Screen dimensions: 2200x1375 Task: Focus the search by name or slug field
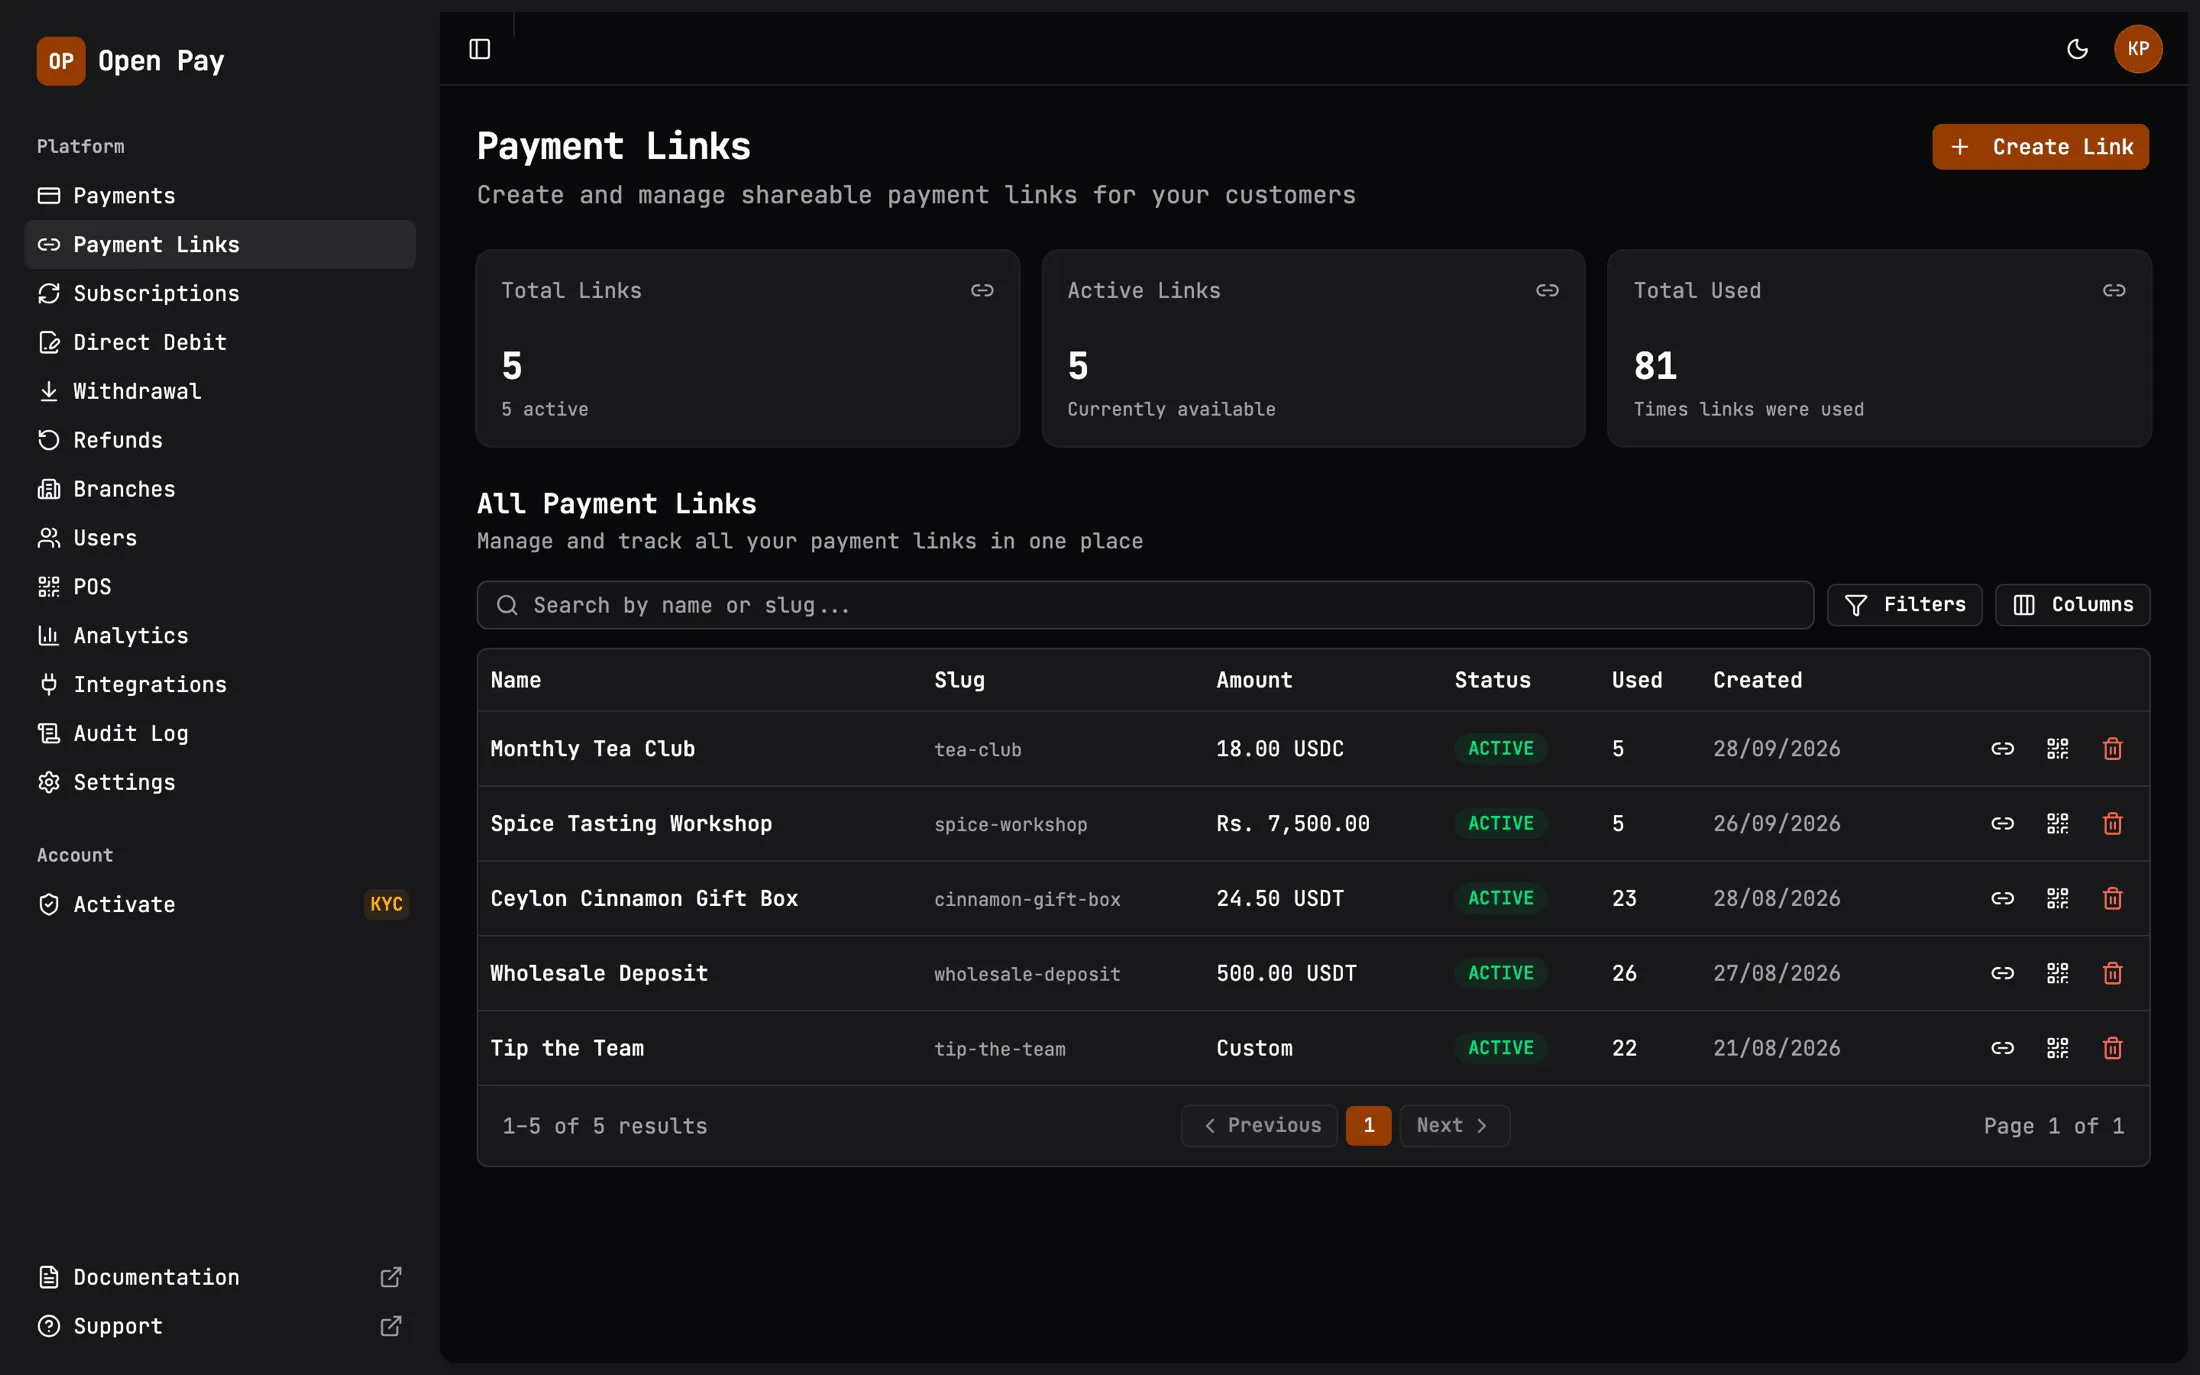coord(1145,605)
